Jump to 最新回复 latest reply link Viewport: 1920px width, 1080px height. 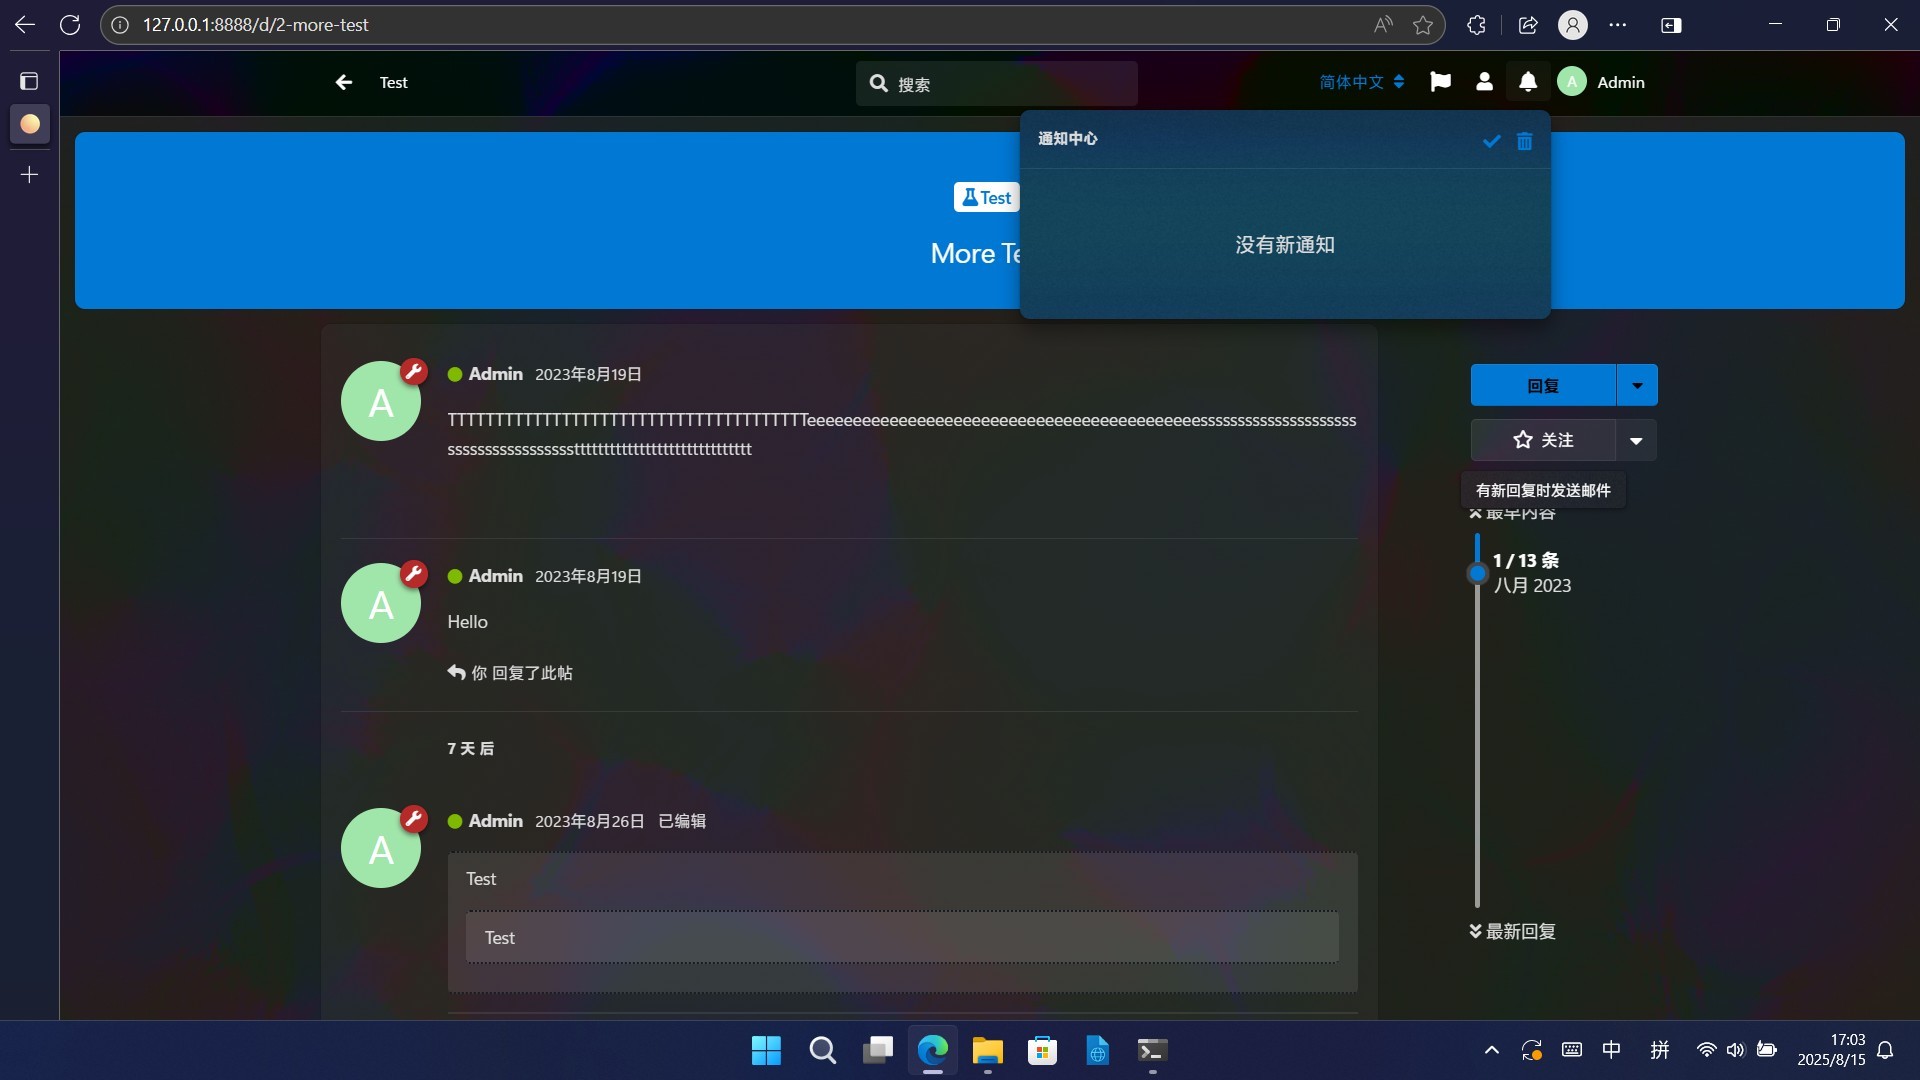(x=1512, y=931)
